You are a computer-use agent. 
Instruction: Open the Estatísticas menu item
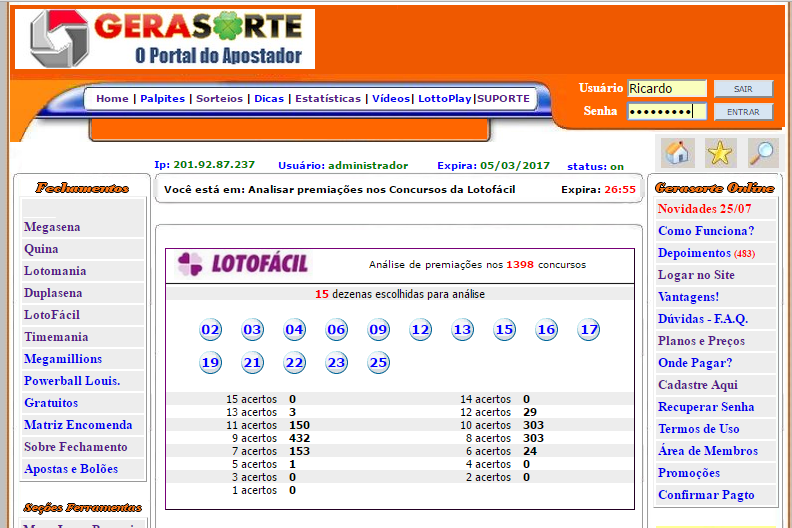328,99
